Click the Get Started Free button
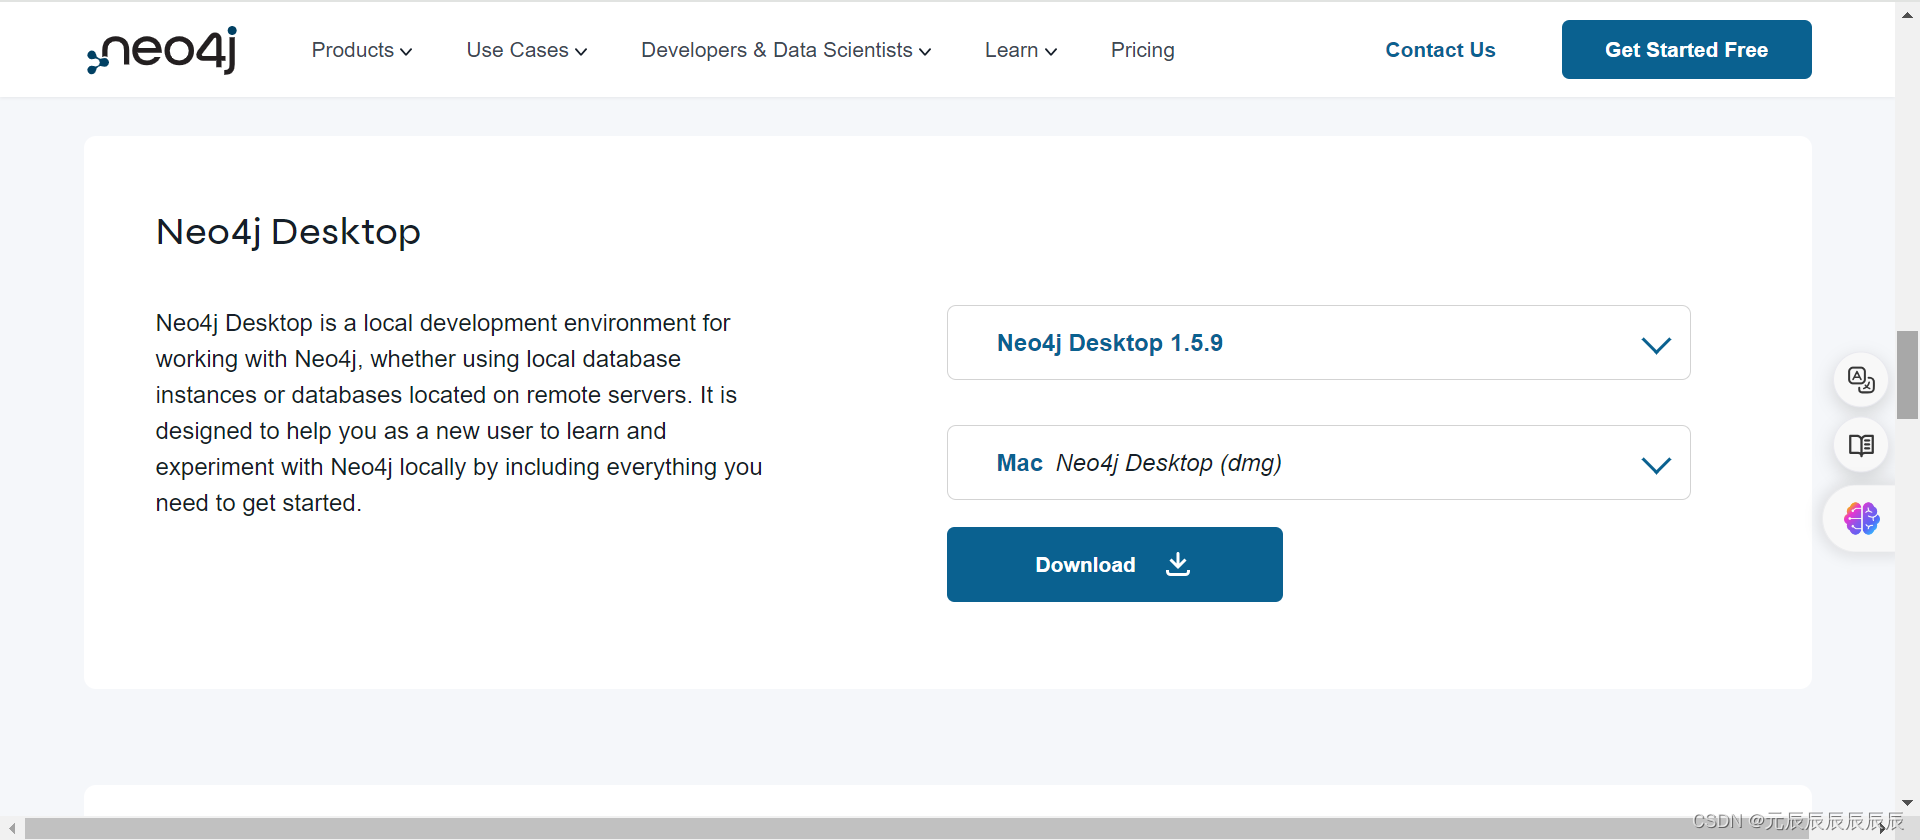 click(x=1686, y=50)
